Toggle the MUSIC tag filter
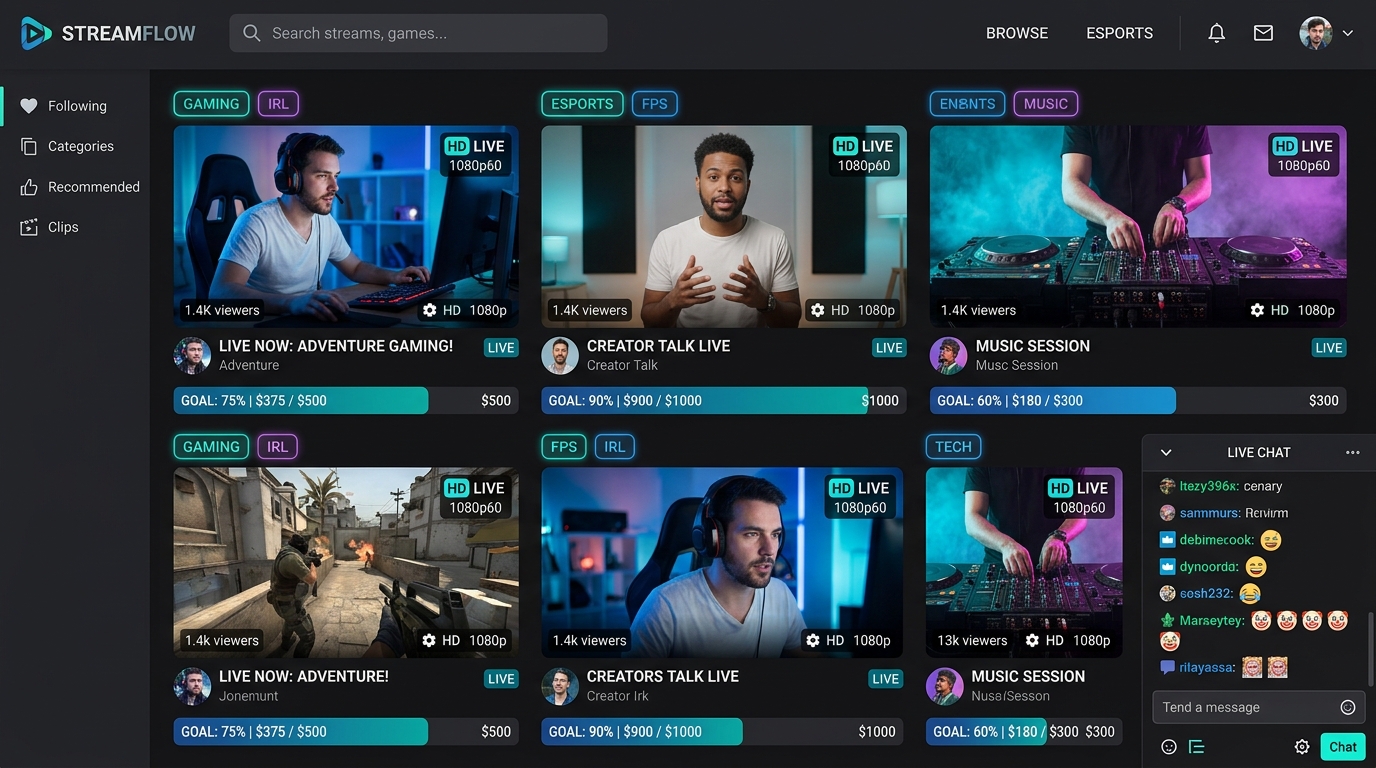The height and width of the screenshot is (768, 1376). (x=1045, y=104)
